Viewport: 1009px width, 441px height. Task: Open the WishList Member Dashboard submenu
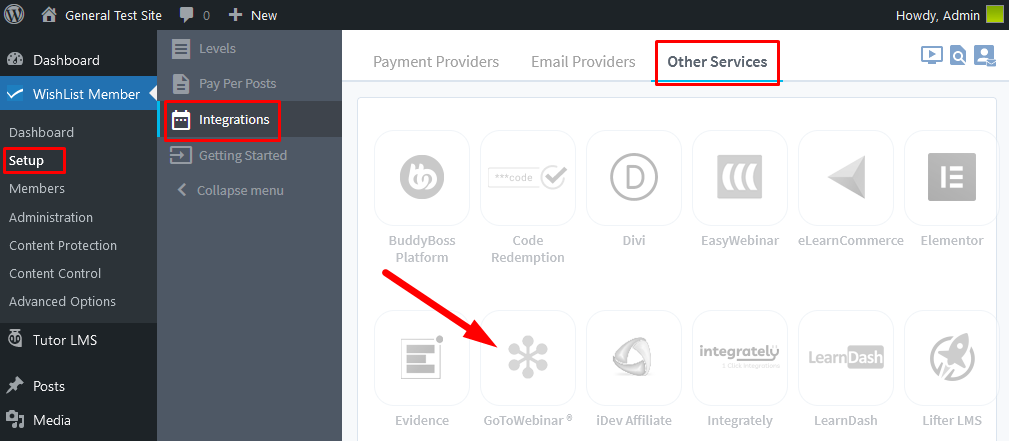[41, 132]
